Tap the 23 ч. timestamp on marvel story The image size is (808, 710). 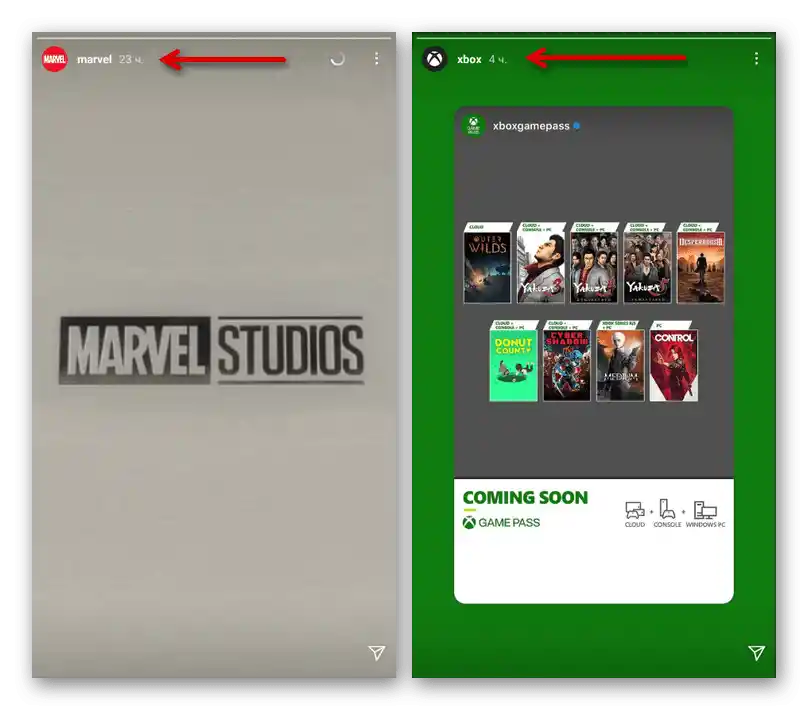(131, 60)
